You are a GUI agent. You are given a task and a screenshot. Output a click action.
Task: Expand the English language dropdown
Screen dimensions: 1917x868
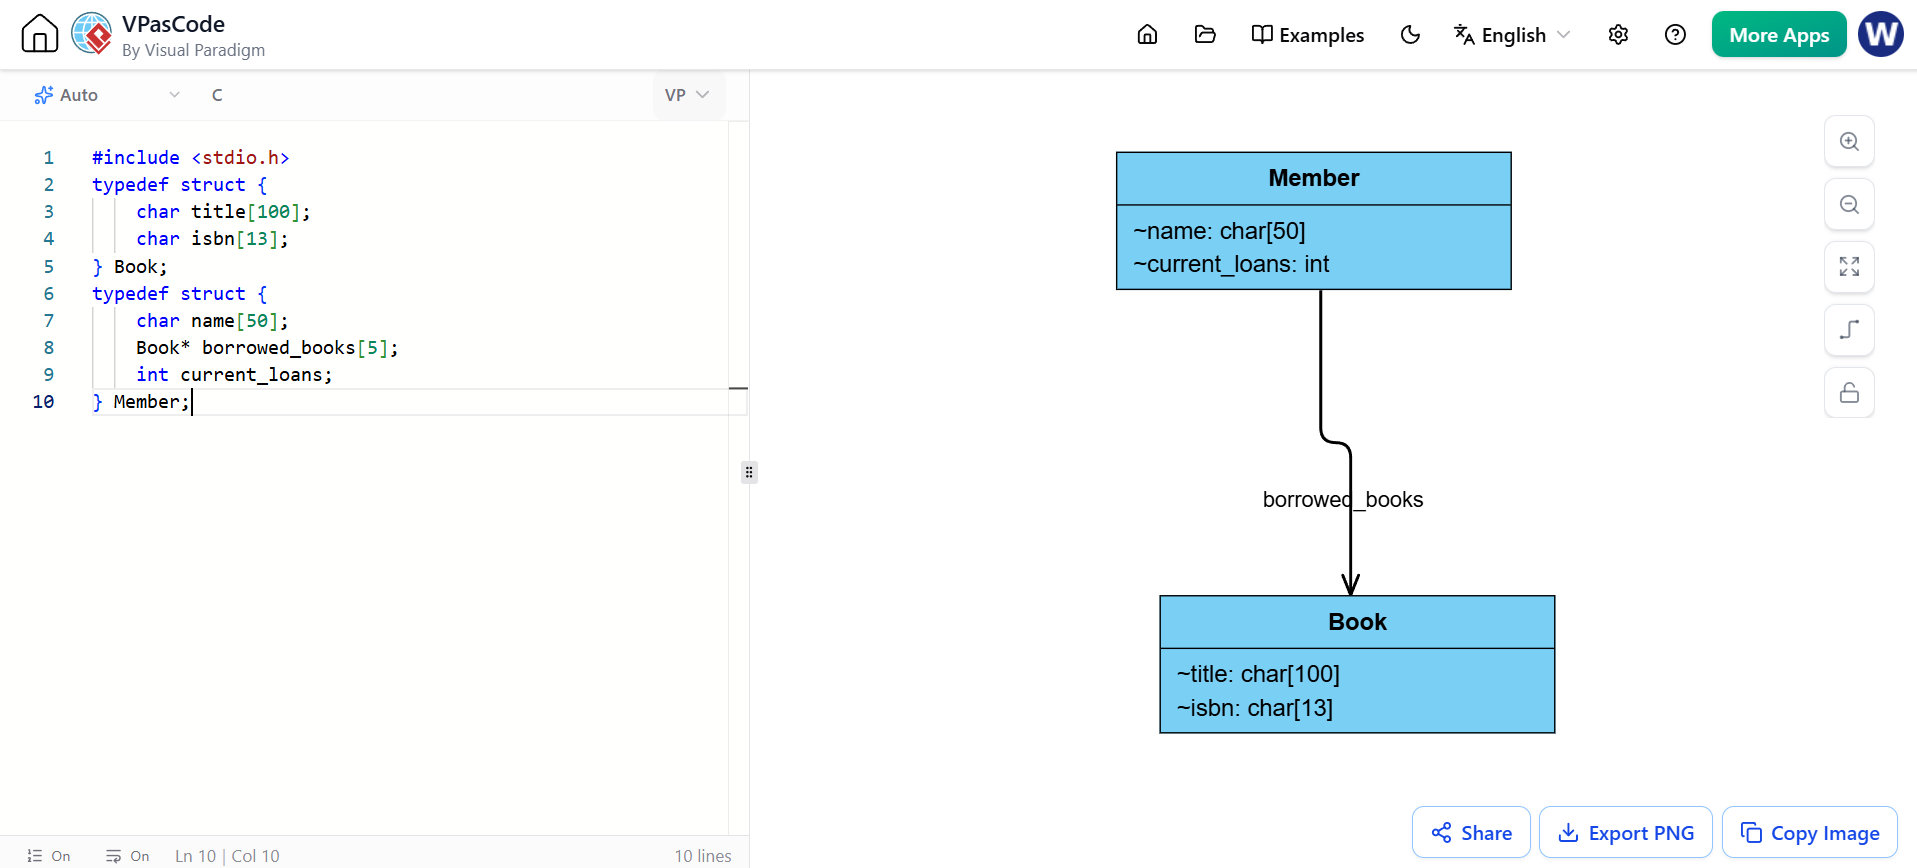(x=1511, y=35)
